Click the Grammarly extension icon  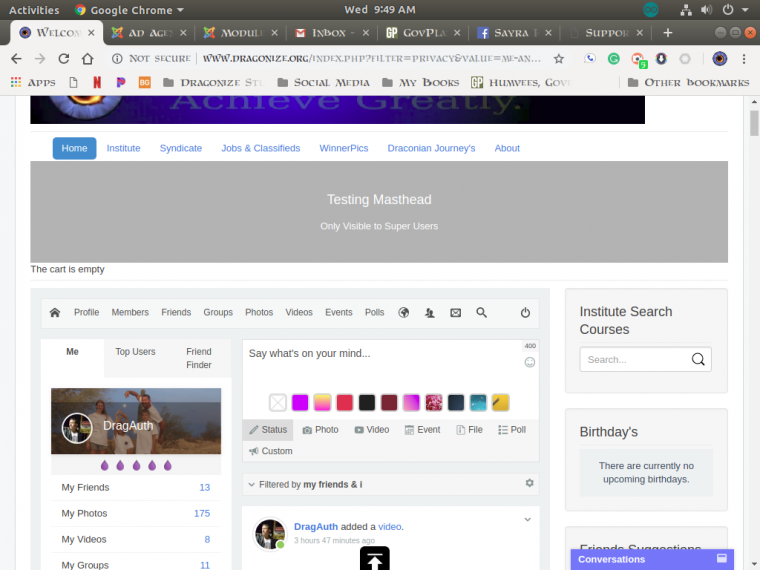tap(614, 59)
